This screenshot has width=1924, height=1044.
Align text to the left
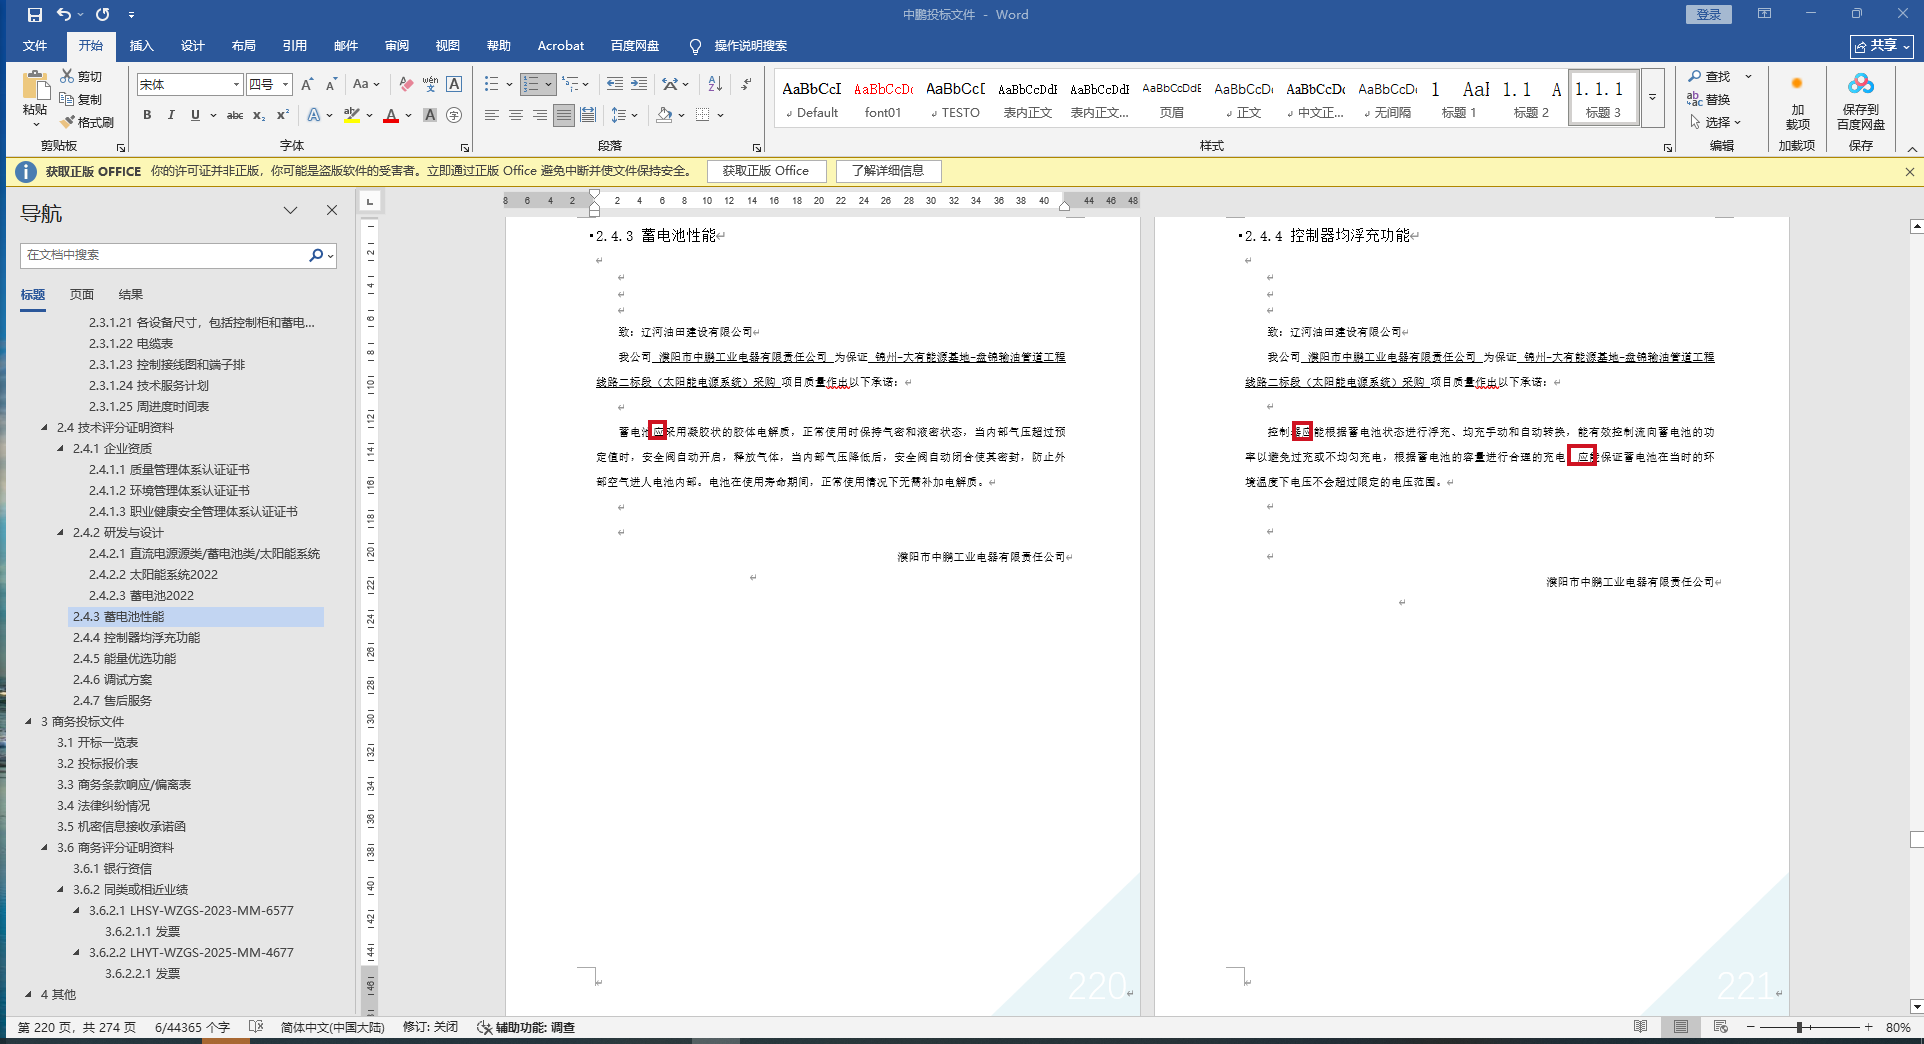pyautogui.click(x=492, y=115)
